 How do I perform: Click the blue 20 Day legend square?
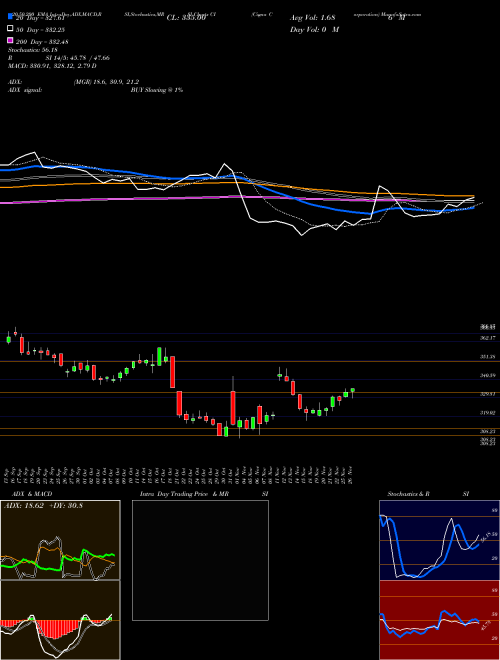click(x=11, y=17)
